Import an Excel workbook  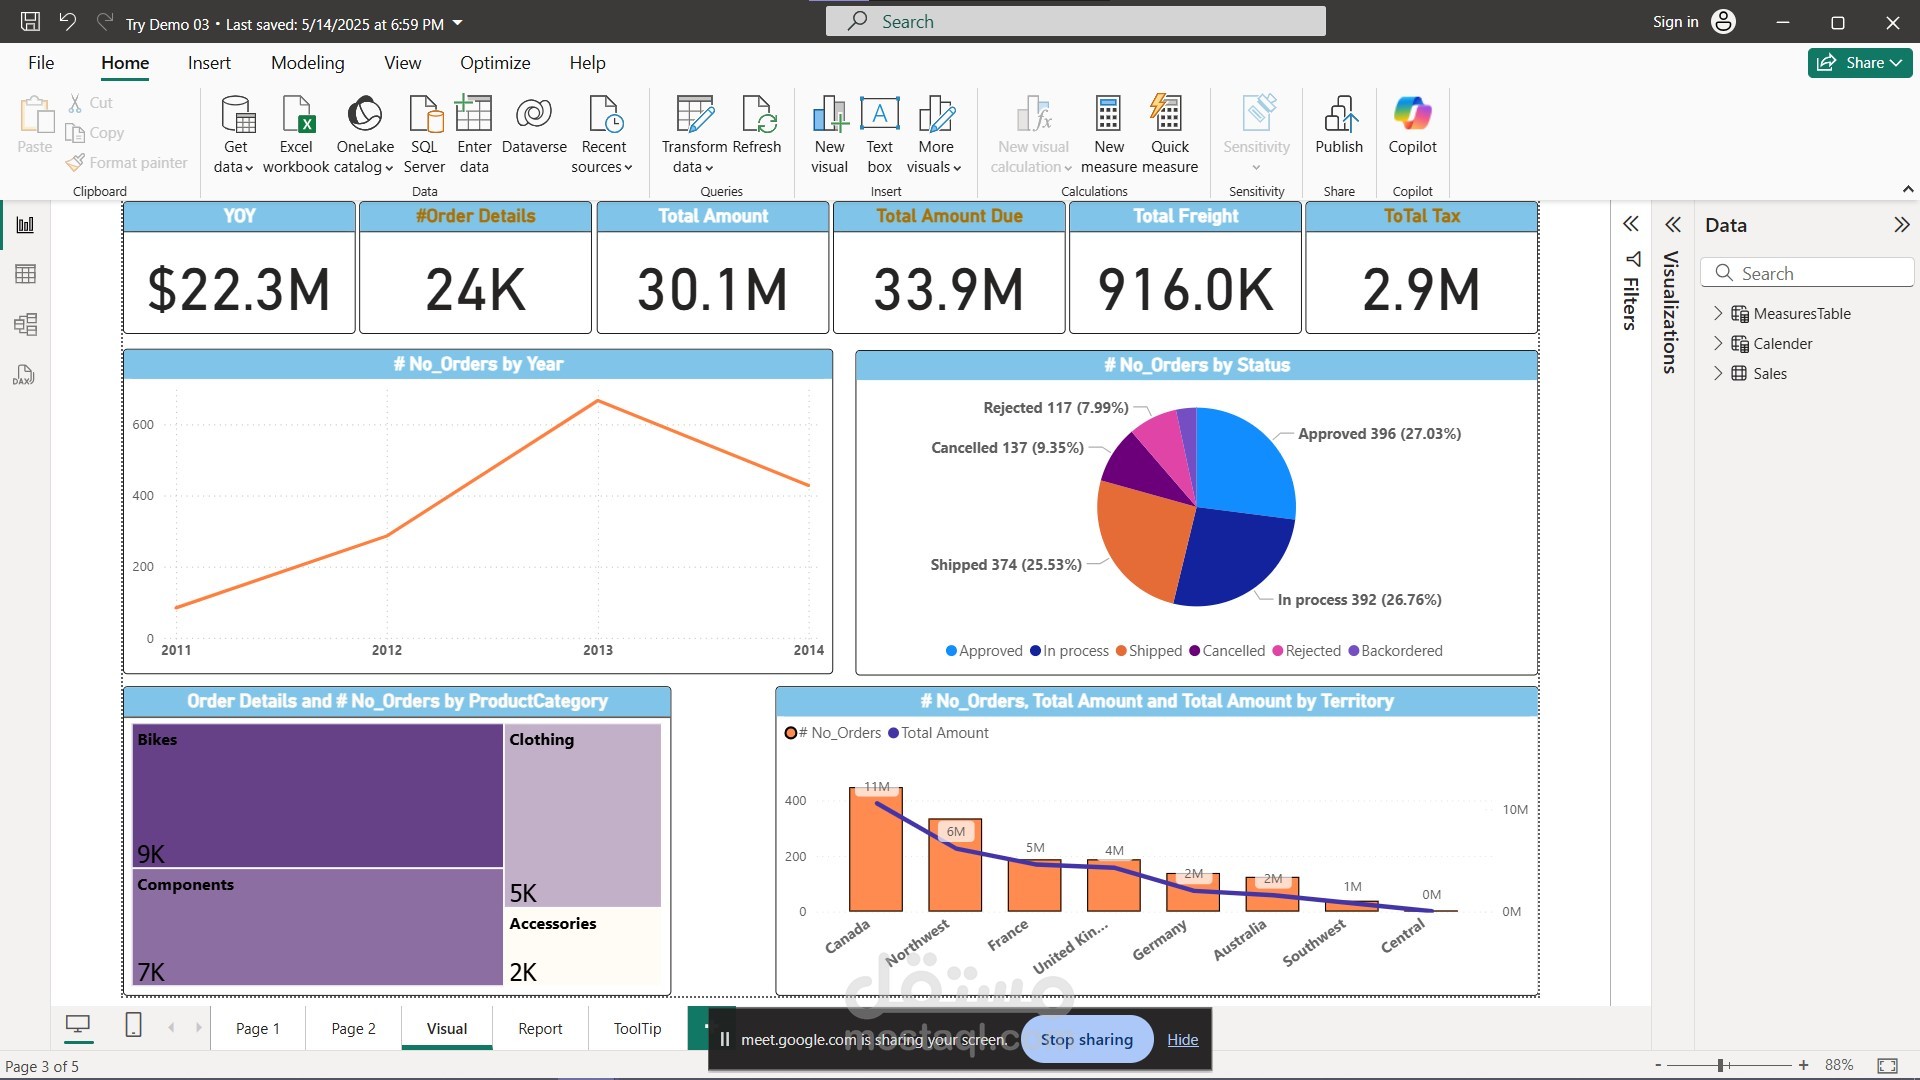click(296, 135)
